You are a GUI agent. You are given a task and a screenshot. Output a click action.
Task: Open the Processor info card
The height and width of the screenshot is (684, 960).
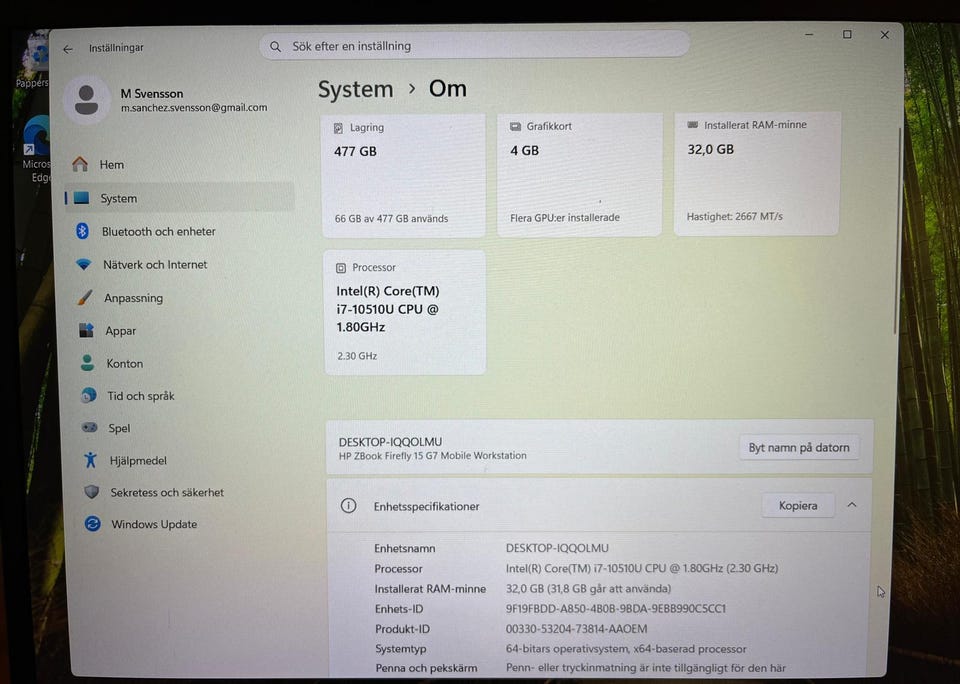click(405, 312)
